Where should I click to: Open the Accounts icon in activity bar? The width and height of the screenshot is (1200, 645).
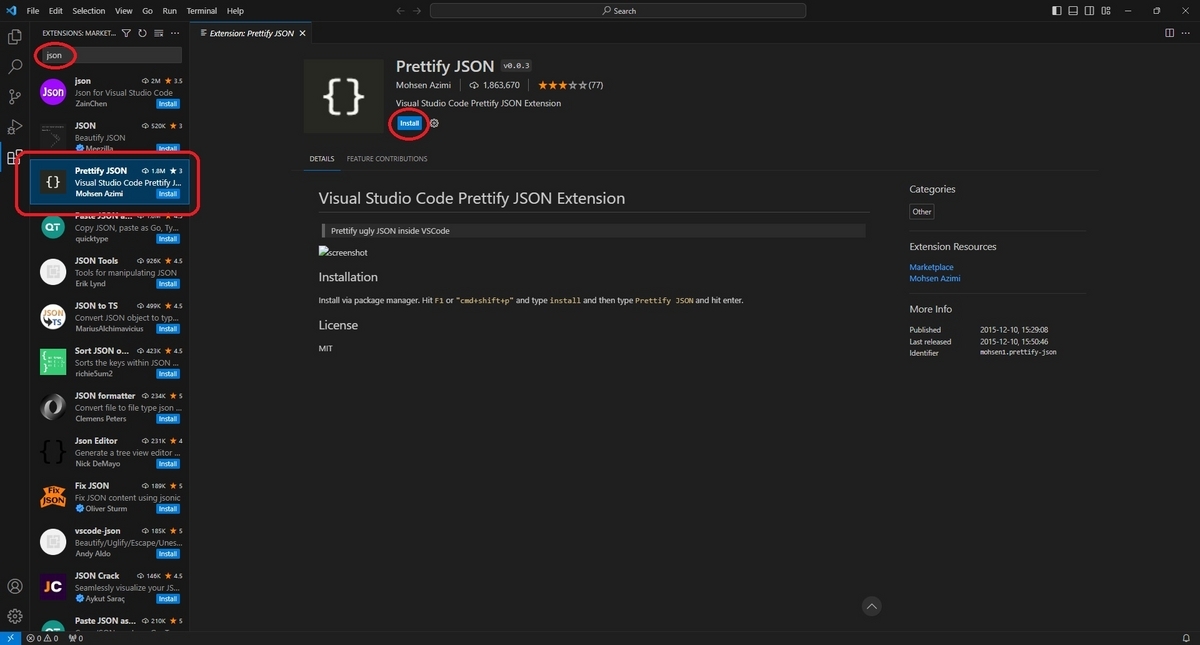[x=15, y=586]
